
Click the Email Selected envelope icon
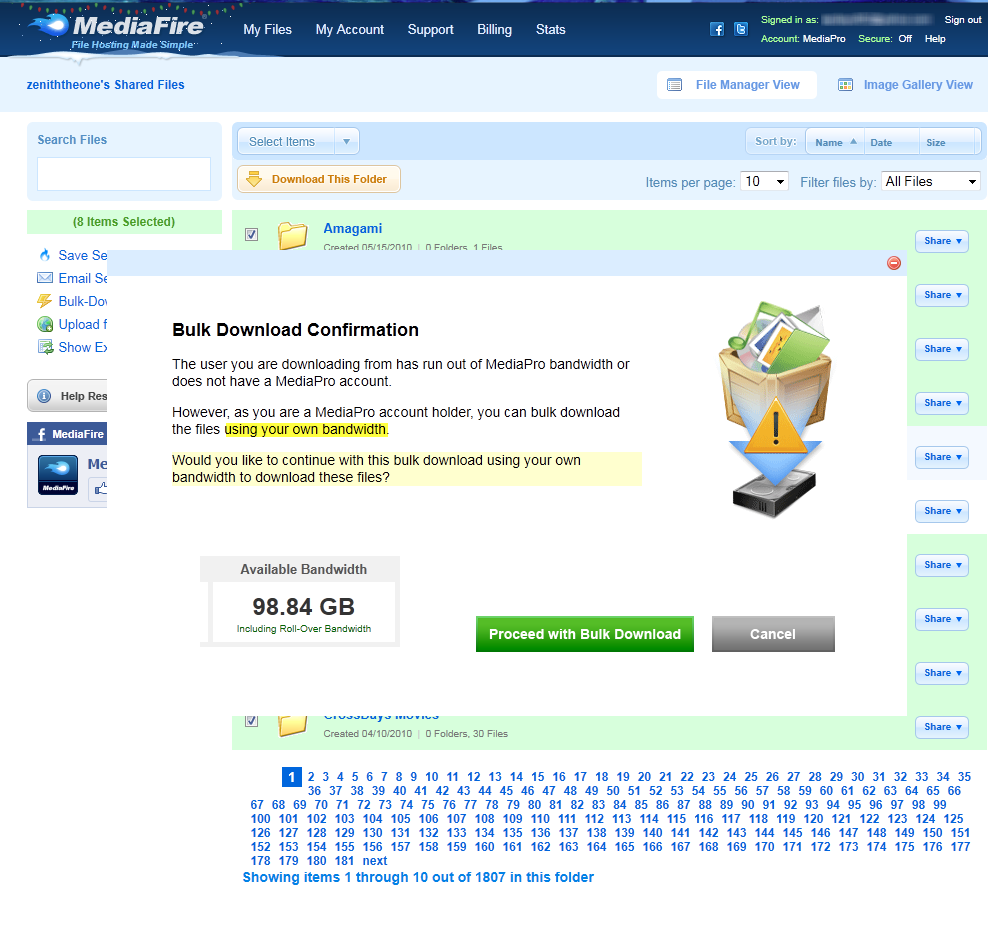point(45,278)
